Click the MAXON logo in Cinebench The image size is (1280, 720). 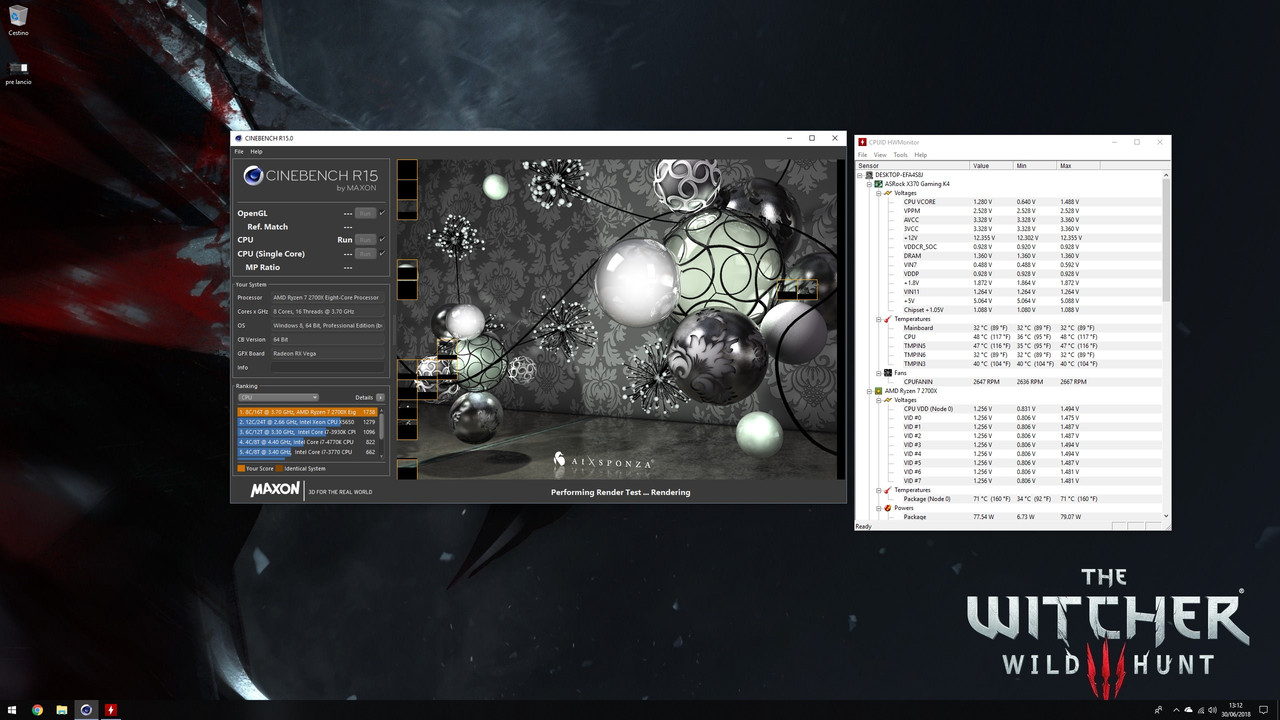[275, 489]
